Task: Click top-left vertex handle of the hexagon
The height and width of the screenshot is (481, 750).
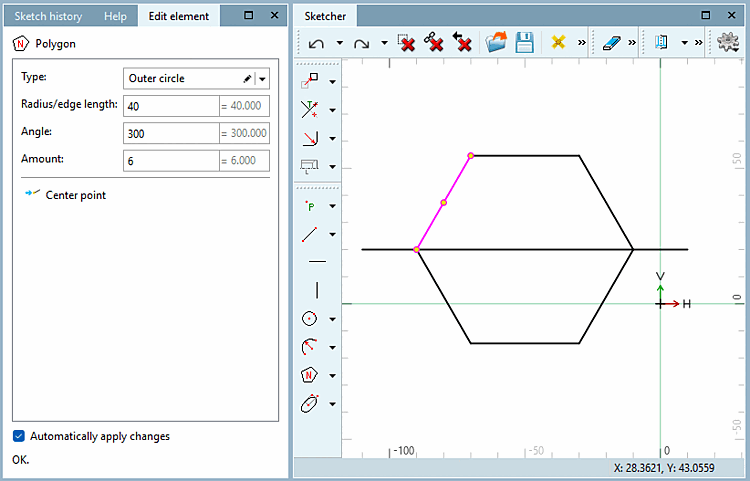Action: tap(471, 155)
